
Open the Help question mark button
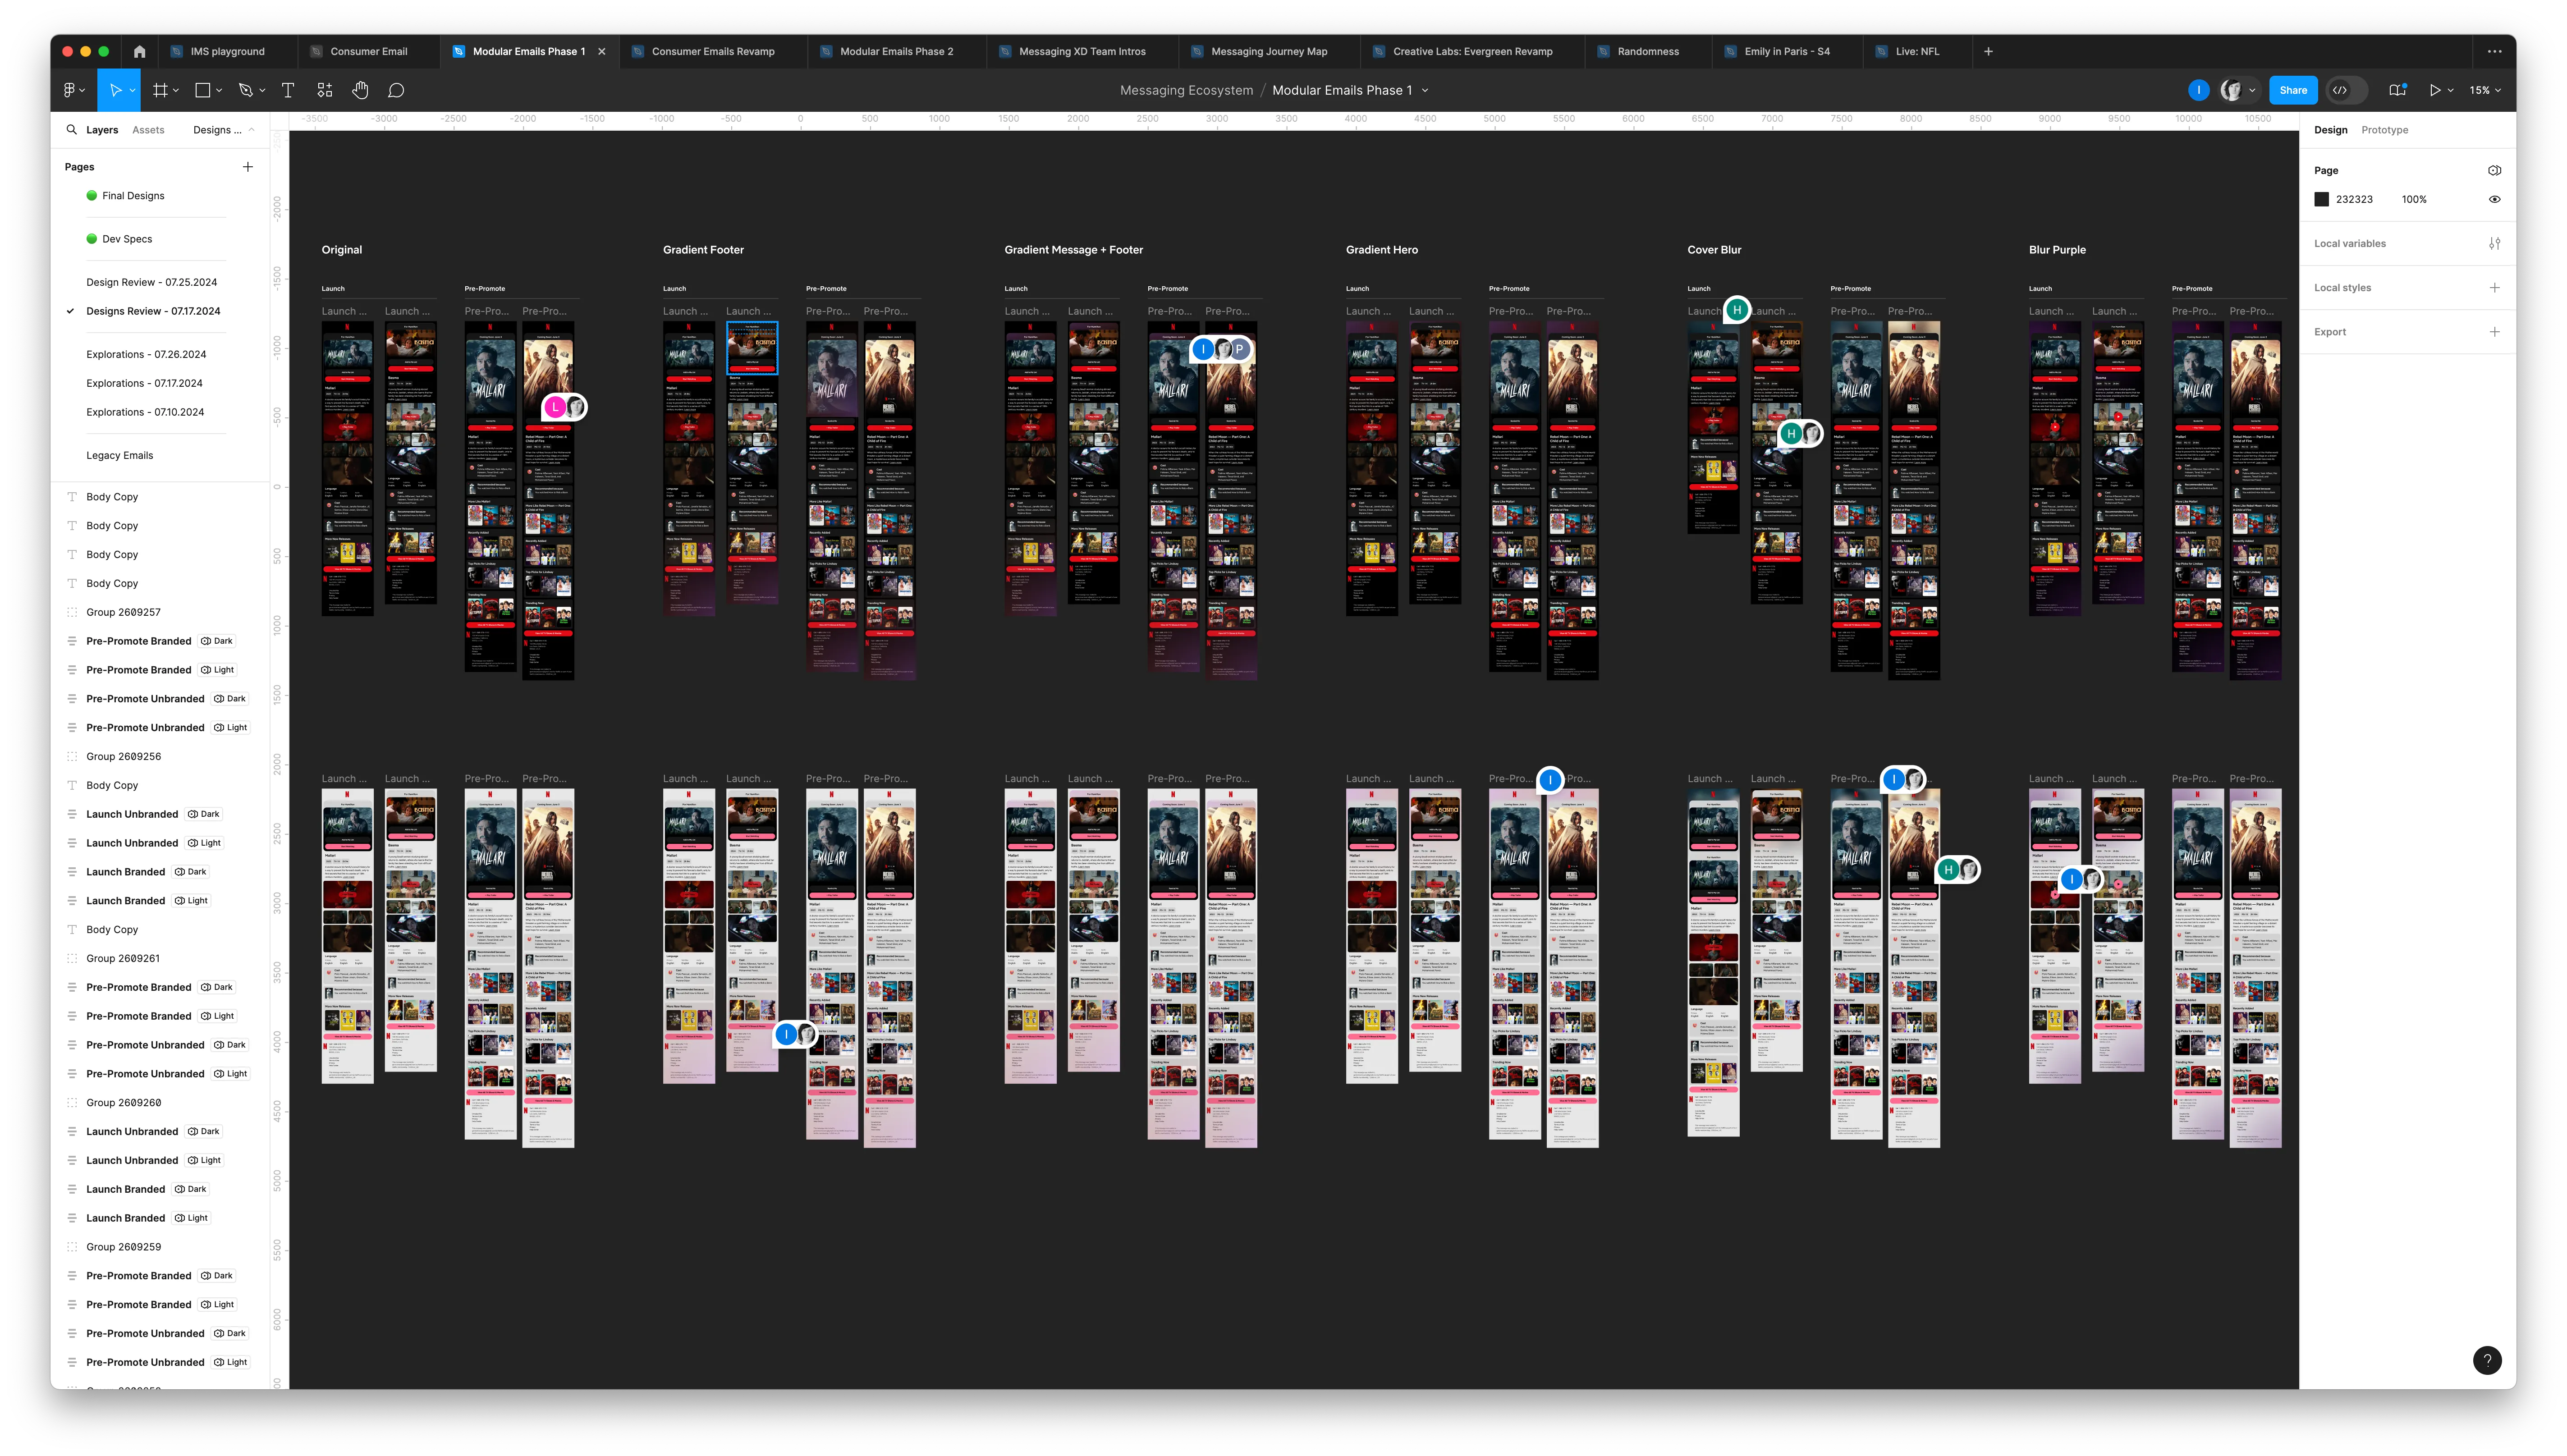coord(2487,1359)
